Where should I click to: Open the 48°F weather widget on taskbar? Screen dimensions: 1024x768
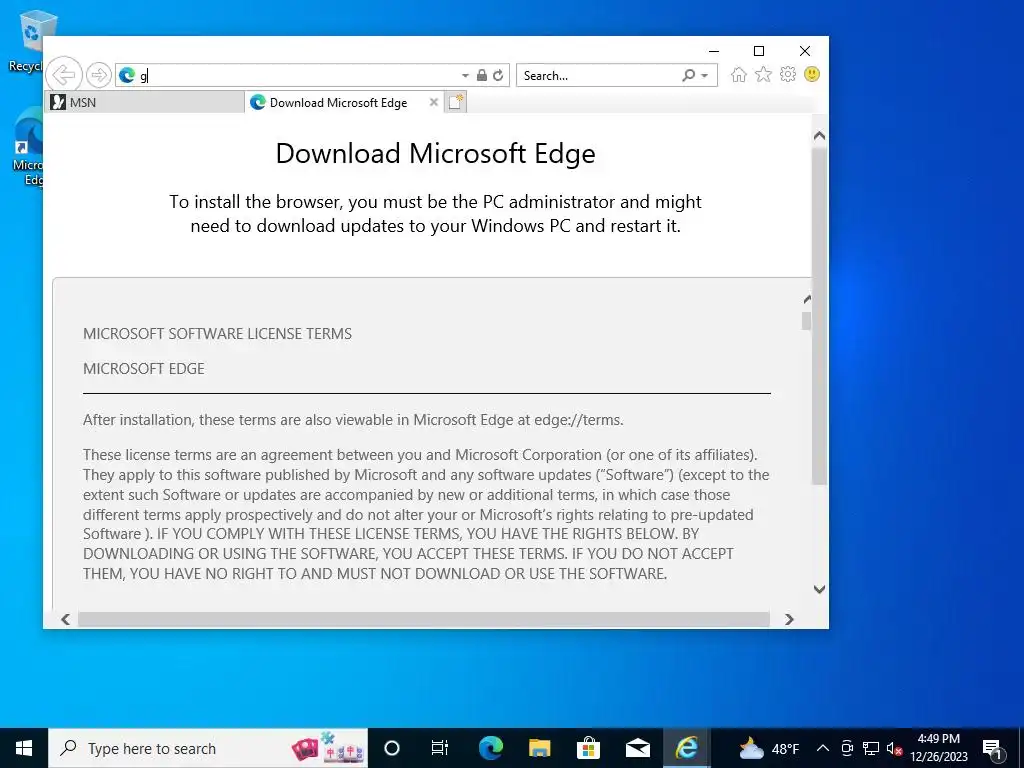(769, 748)
